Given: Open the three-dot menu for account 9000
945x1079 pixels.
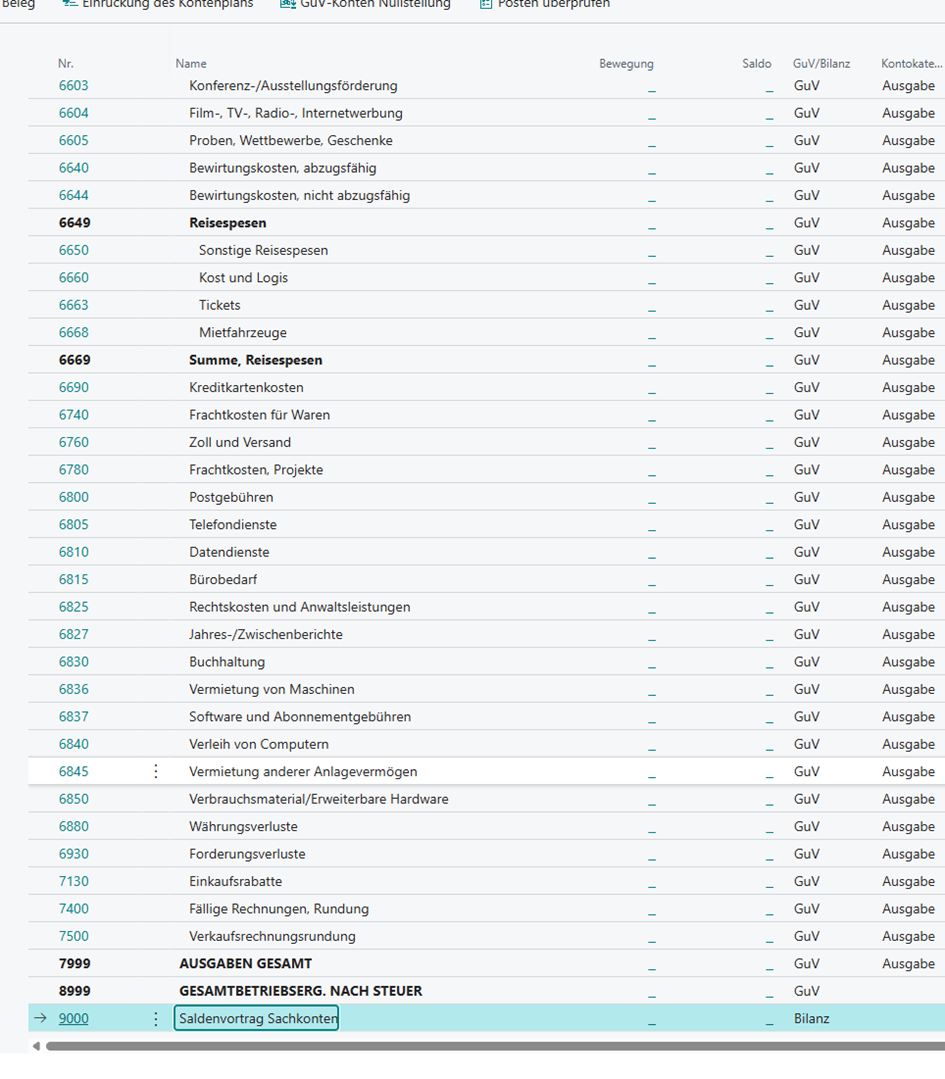Looking at the screenshot, I should click(x=155, y=1018).
